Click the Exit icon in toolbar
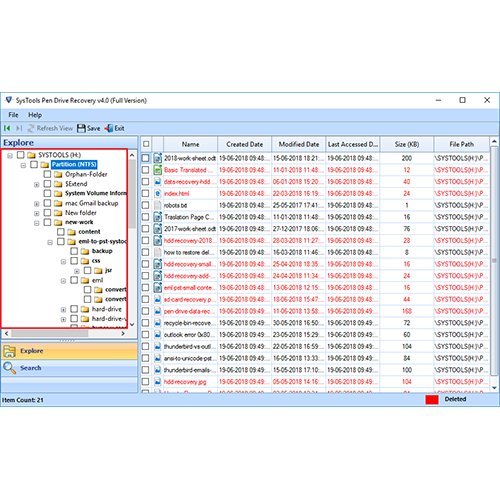The height and width of the screenshot is (500, 500). pos(109,128)
